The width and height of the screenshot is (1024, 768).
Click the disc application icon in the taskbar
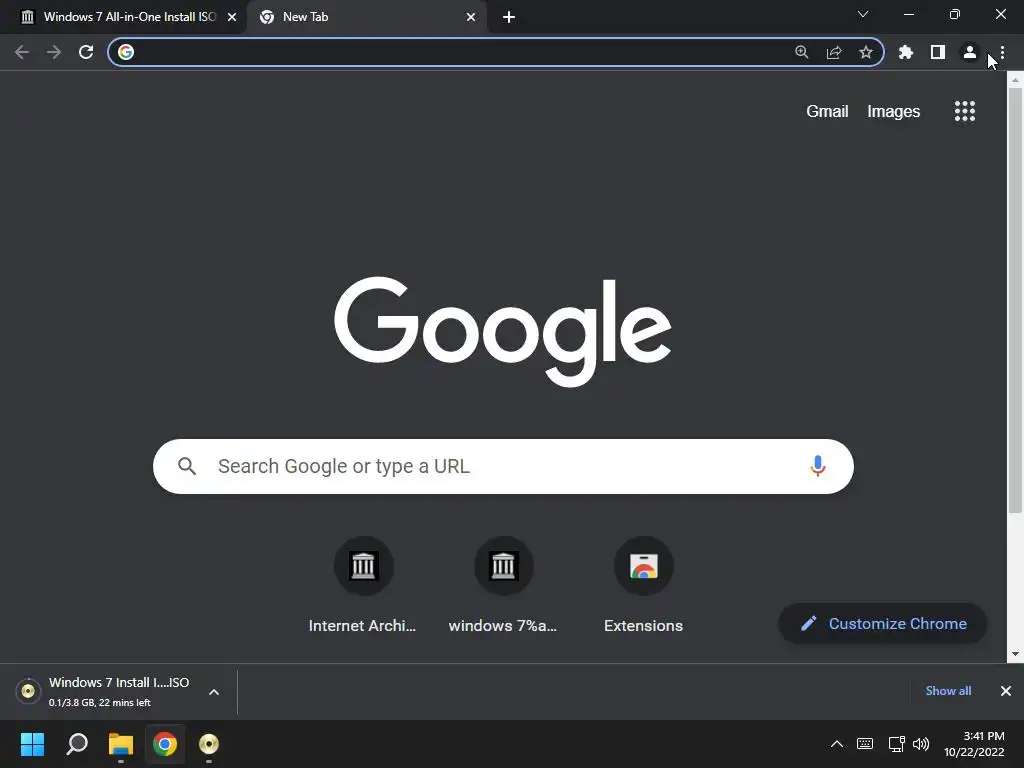point(208,744)
